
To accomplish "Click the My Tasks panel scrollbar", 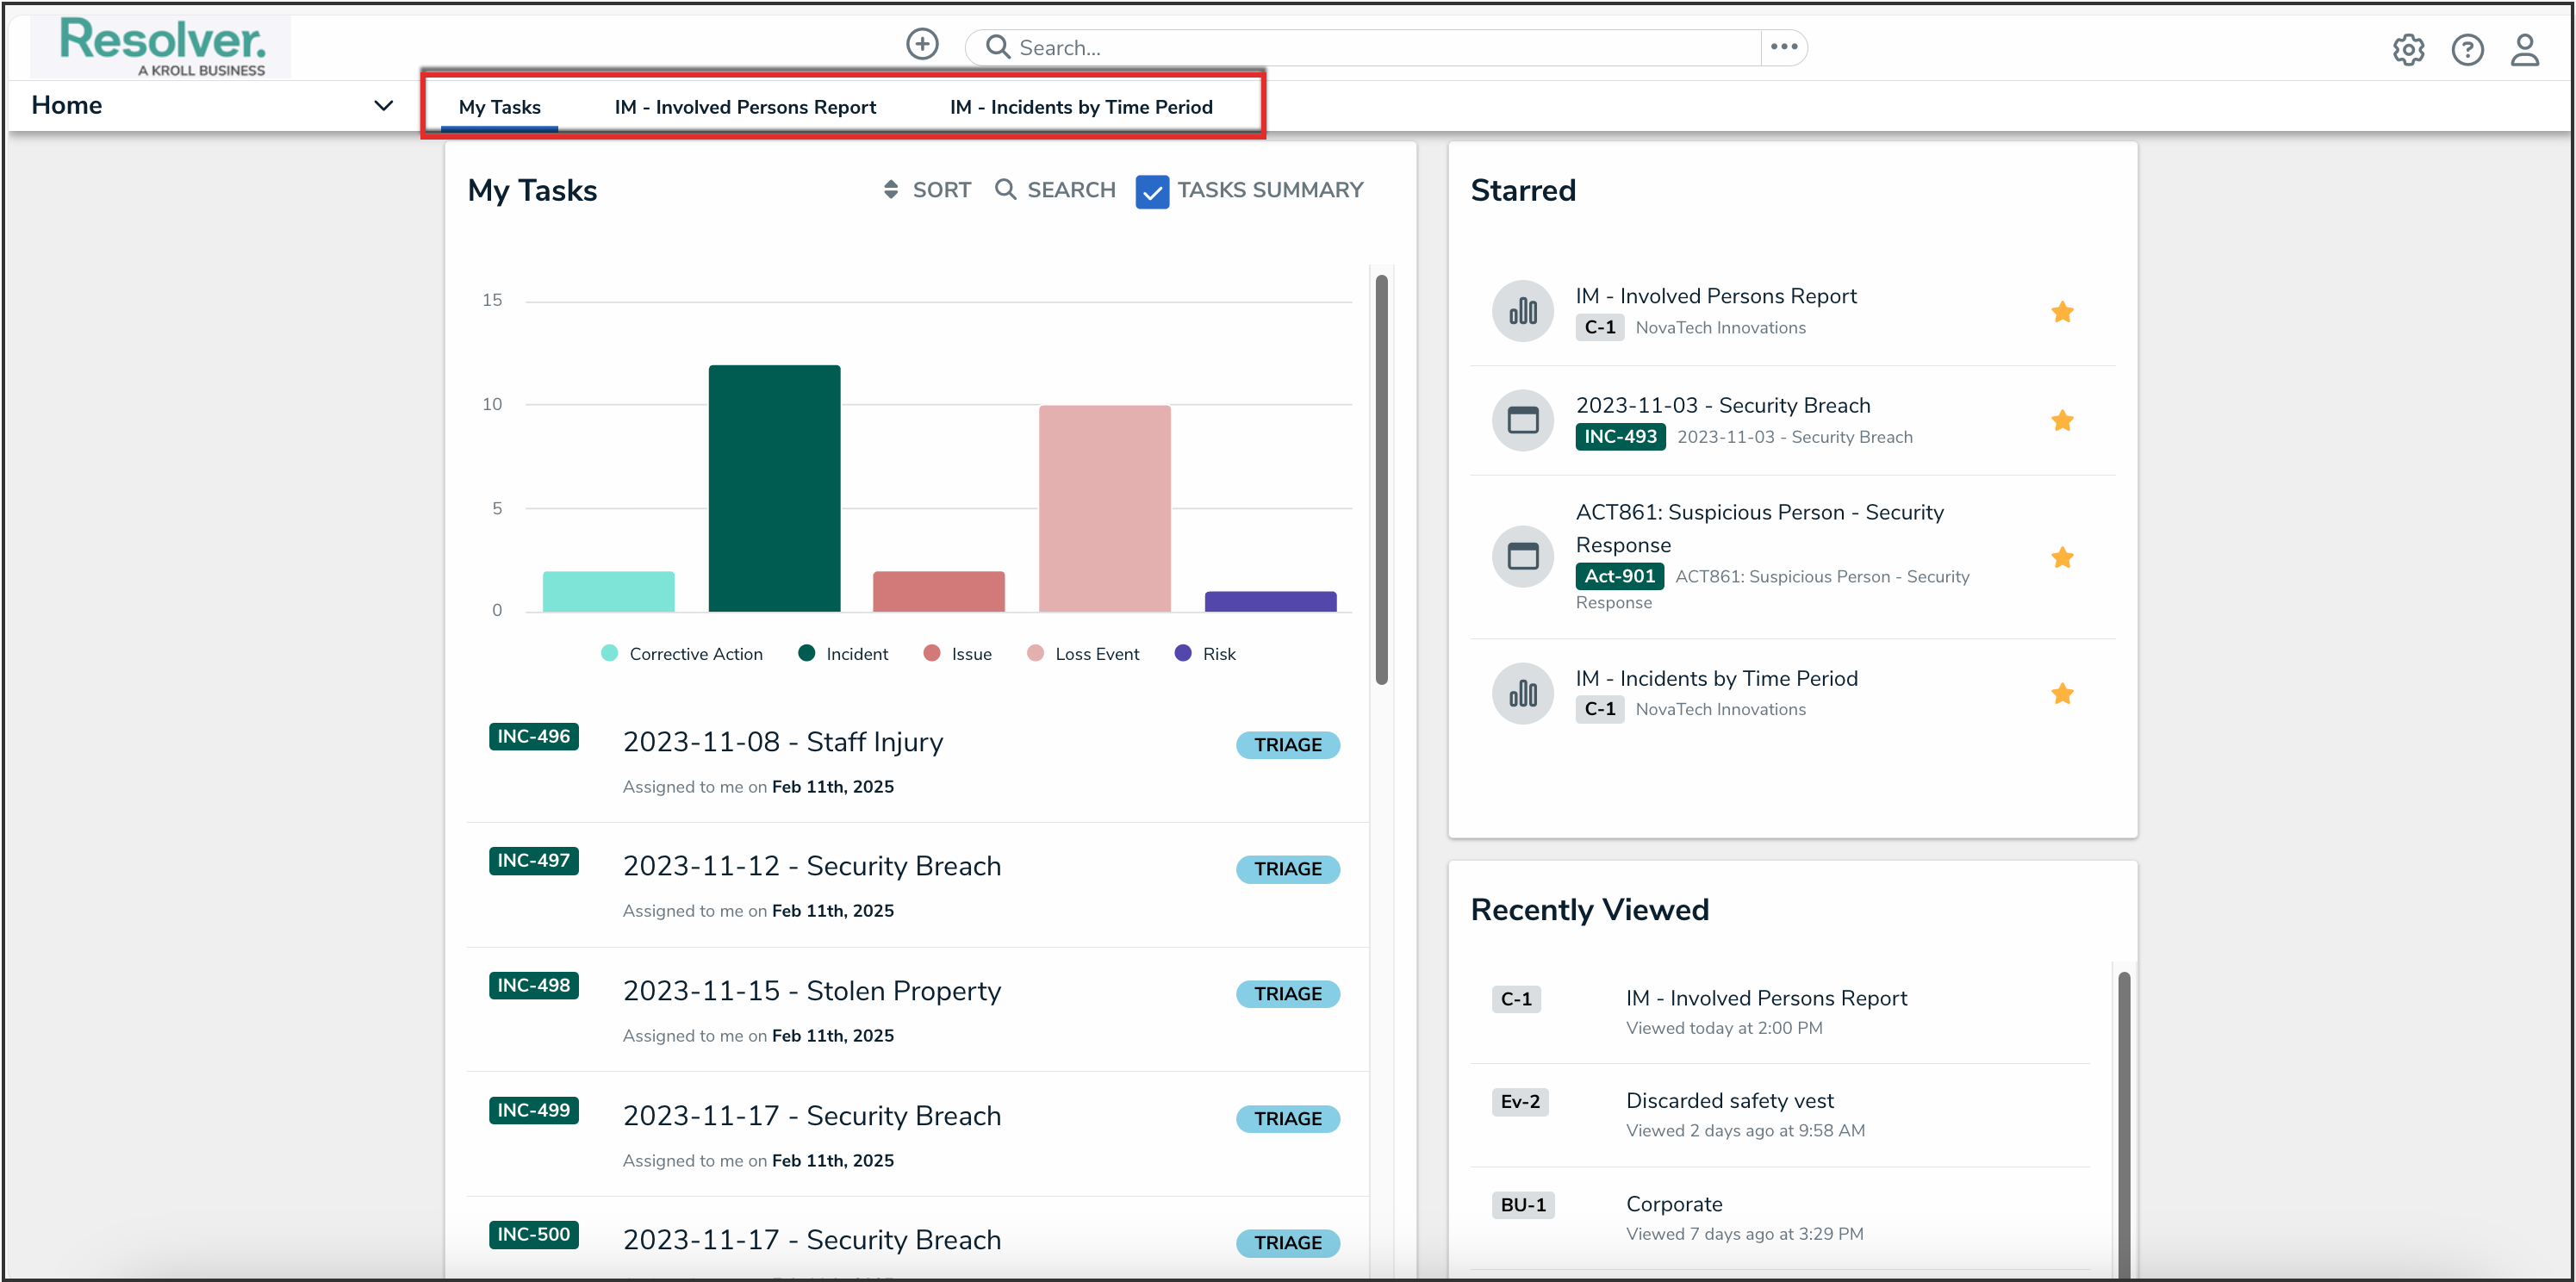I will click(1381, 480).
